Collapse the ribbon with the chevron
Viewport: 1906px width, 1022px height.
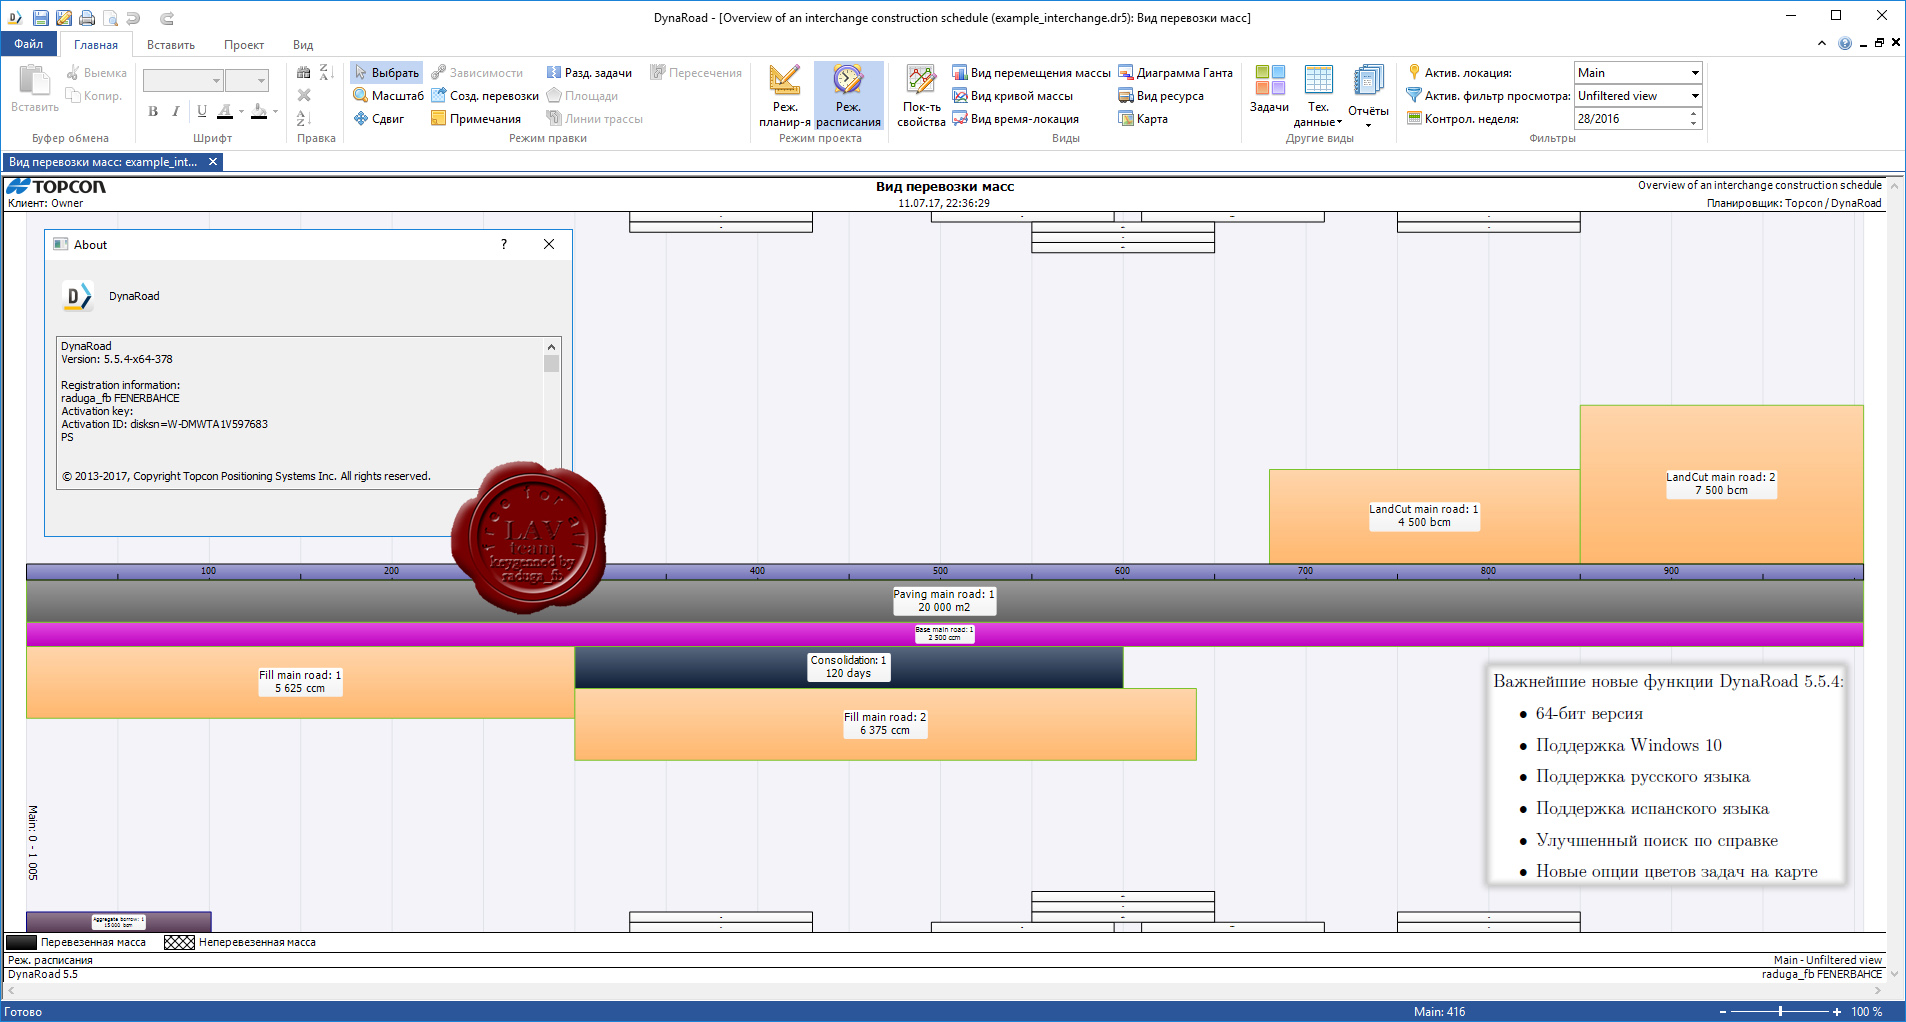1822,43
